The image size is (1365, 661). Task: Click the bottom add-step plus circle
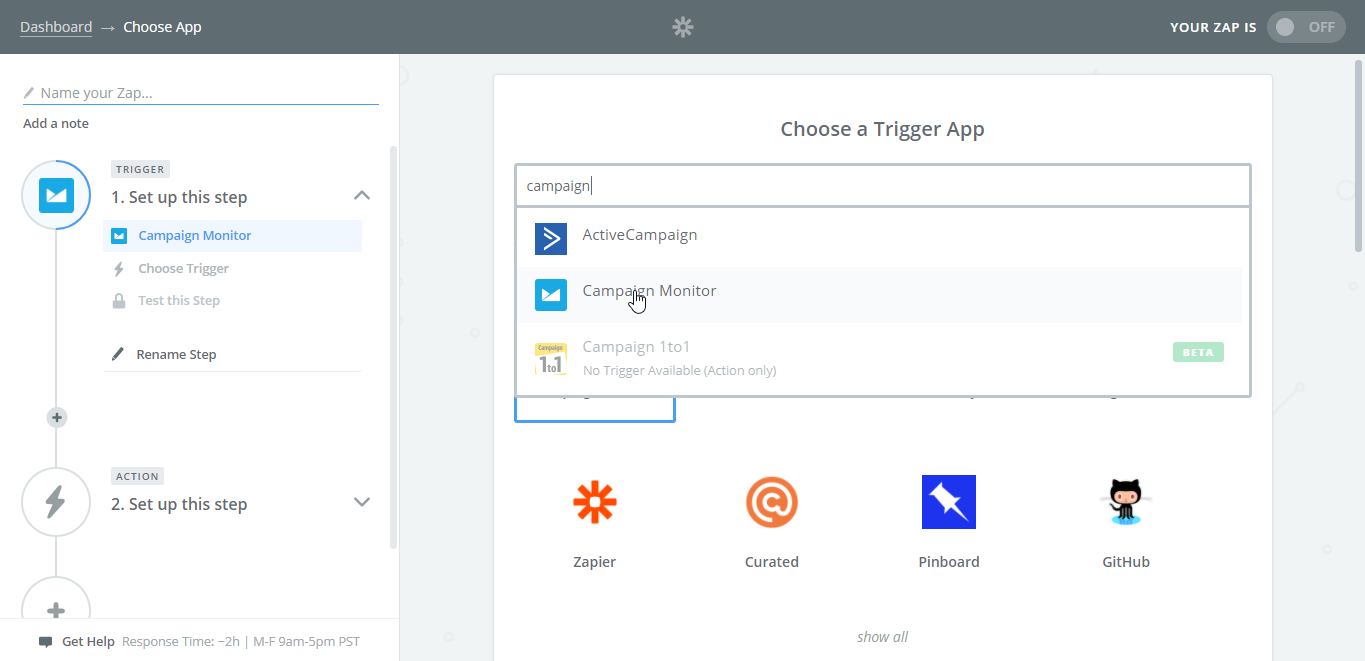click(x=57, y=610)
